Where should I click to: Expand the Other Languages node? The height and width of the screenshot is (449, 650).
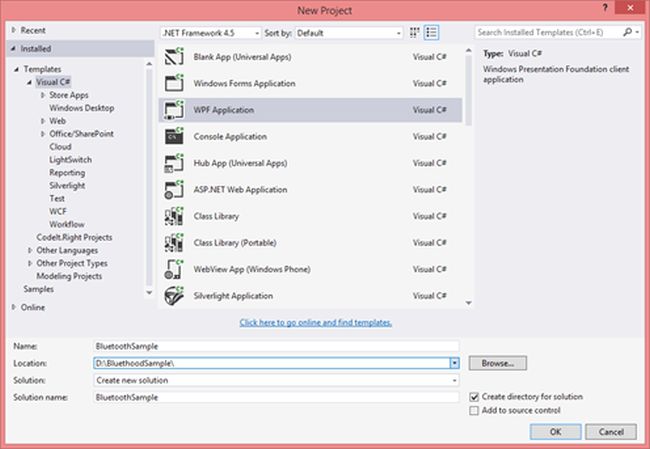(x=30, y=250)
